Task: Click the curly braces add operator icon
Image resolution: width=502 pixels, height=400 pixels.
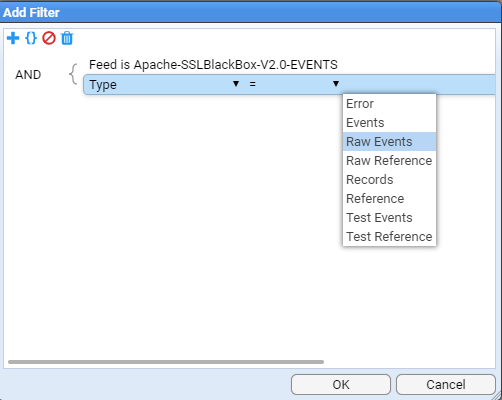Action: (x=31, y=38)
